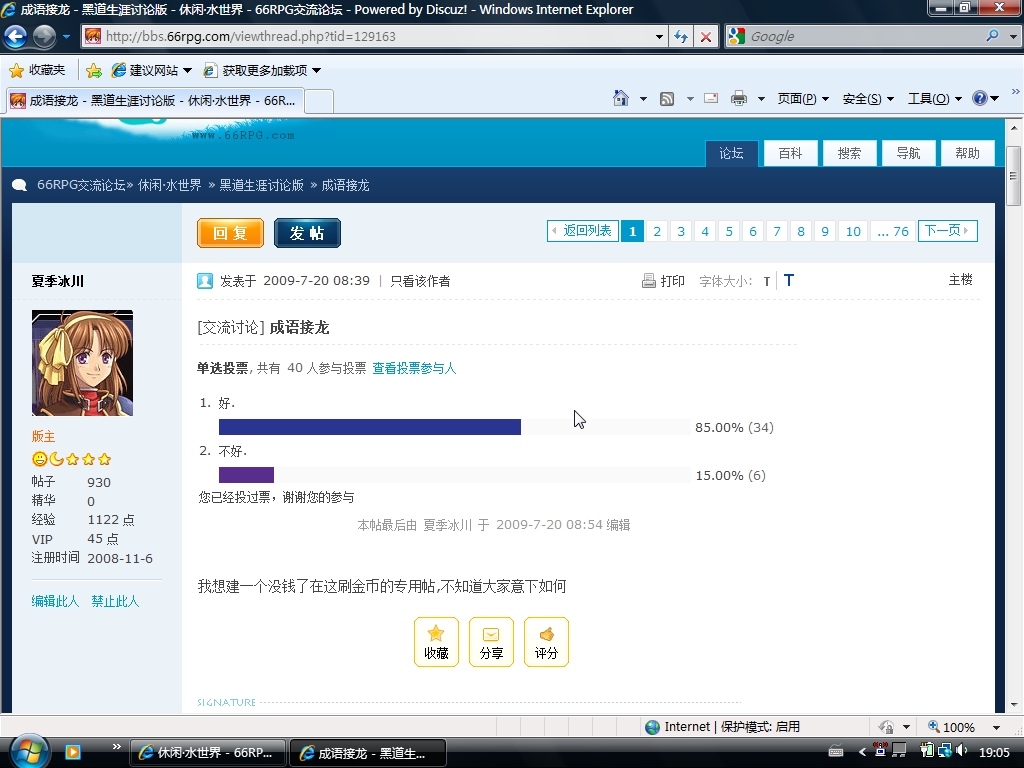The height and width of the screenshot is (768, 1024).
Task: Switch to the 休闲·水世界 taskbar window
Action: click(208, 752)
